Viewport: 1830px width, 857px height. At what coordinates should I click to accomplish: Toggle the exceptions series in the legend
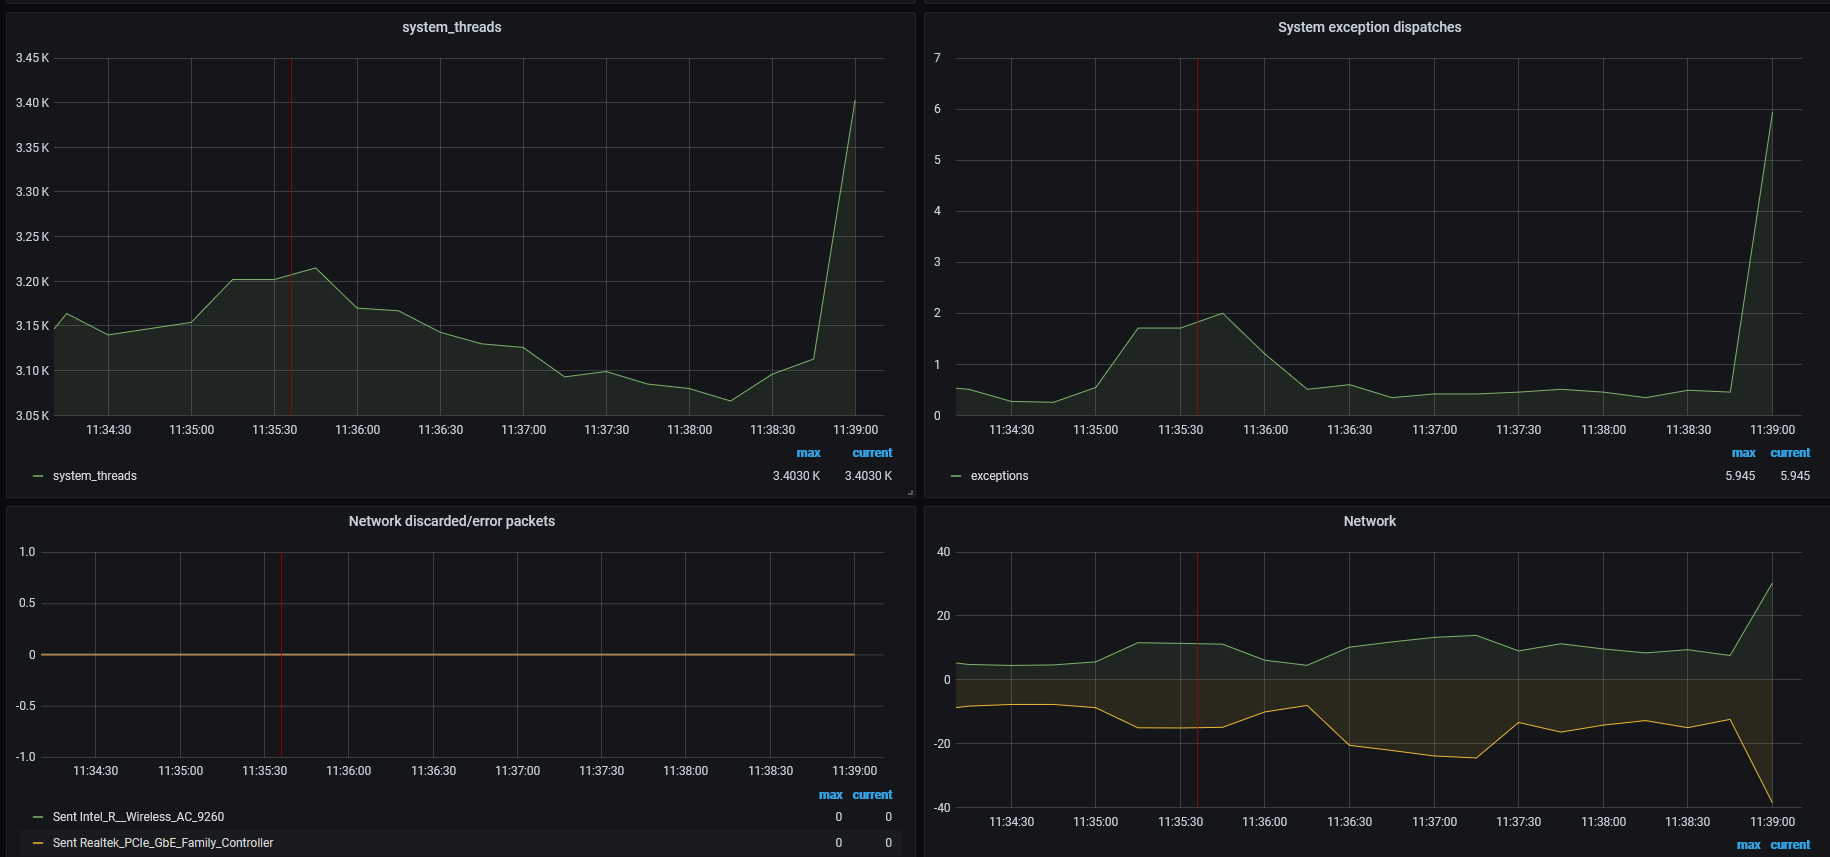coord(999,476)
